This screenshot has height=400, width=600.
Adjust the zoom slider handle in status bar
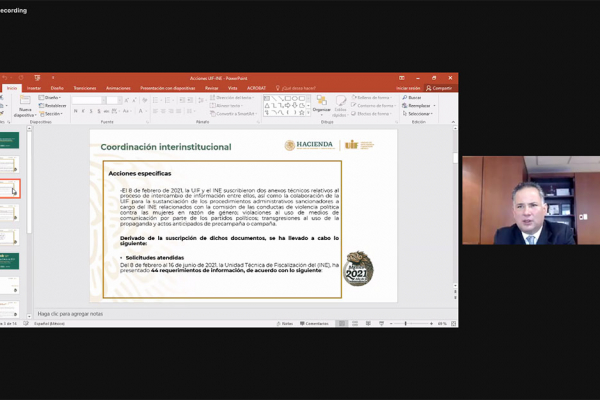point(406,324)
